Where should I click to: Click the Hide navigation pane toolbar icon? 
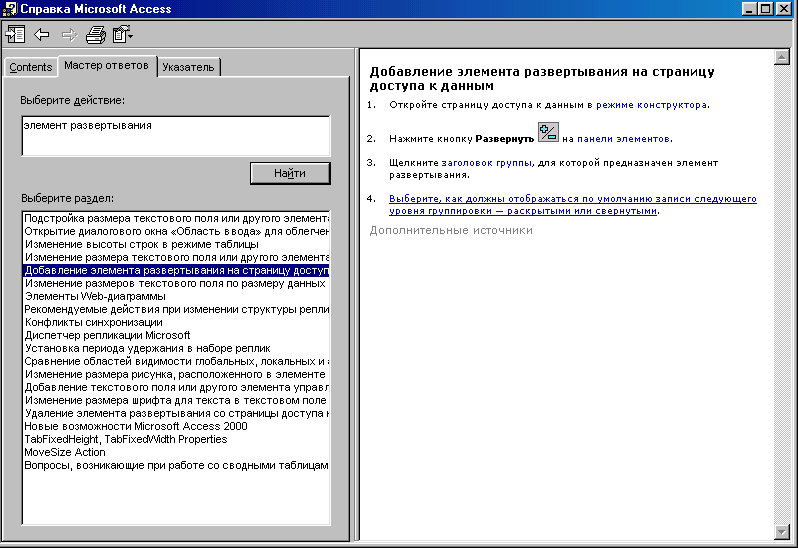15,35
